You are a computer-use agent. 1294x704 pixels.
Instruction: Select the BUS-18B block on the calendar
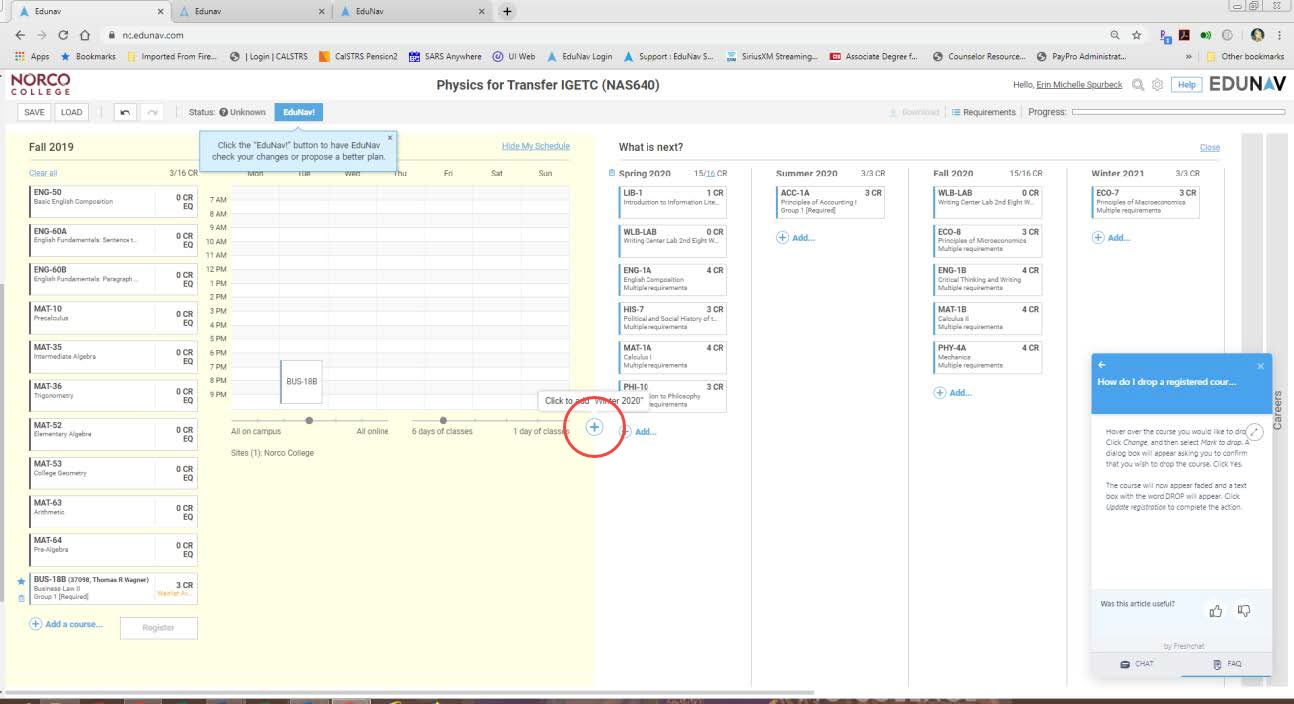click(x=301, y=383)
